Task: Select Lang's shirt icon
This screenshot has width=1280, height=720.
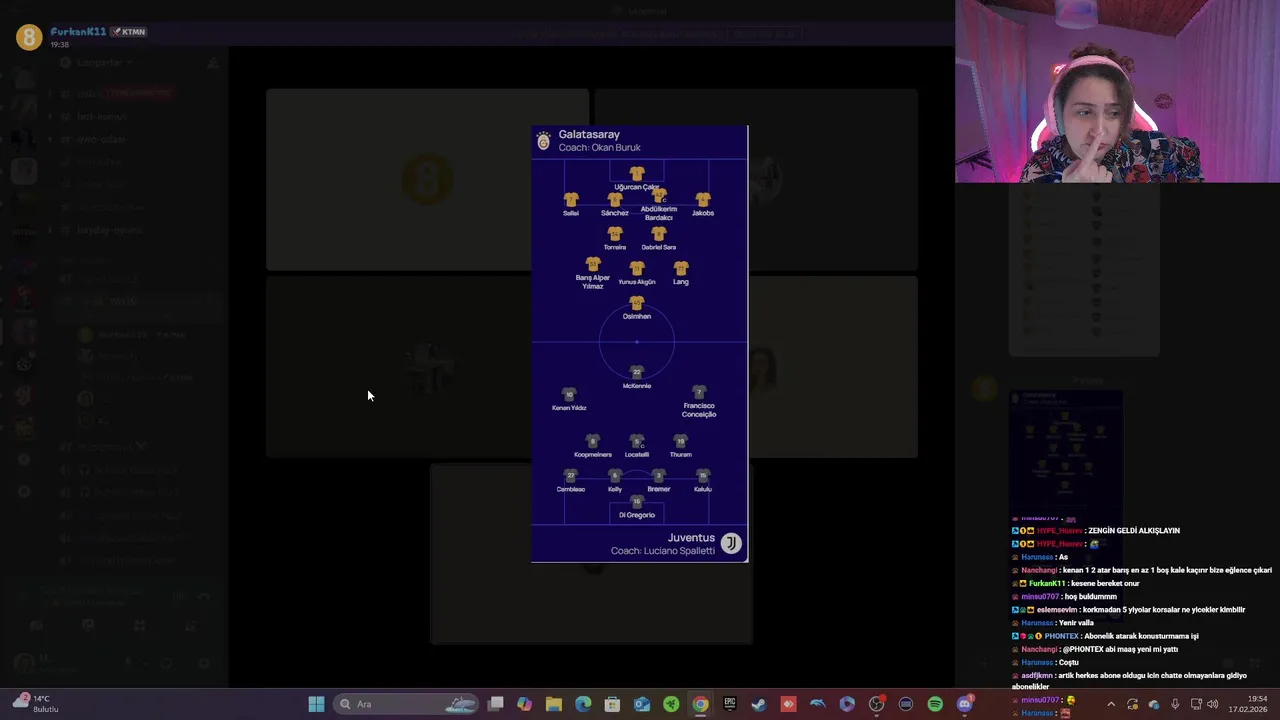Action: (x=681, y=268)
